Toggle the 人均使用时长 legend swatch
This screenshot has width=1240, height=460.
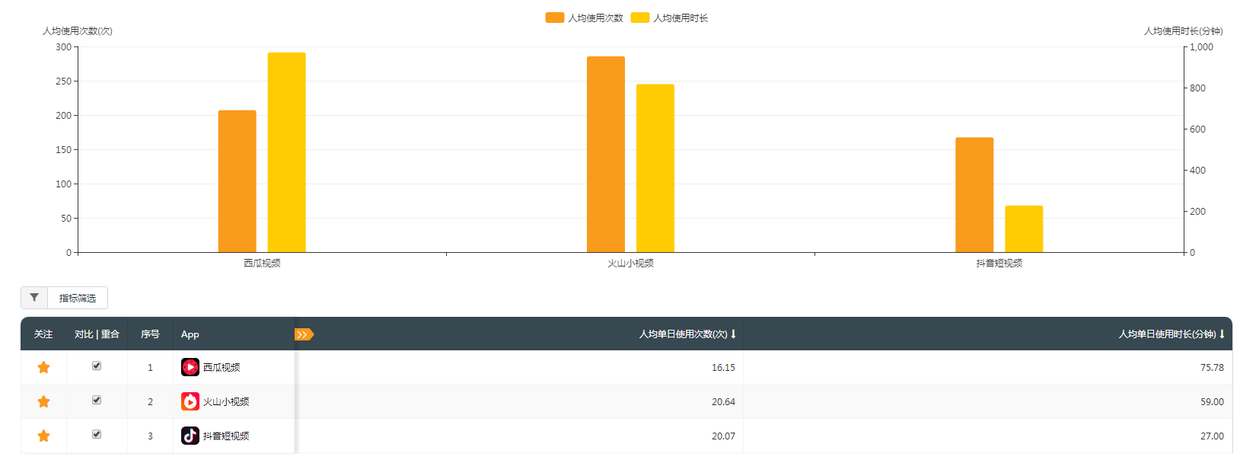640,18
